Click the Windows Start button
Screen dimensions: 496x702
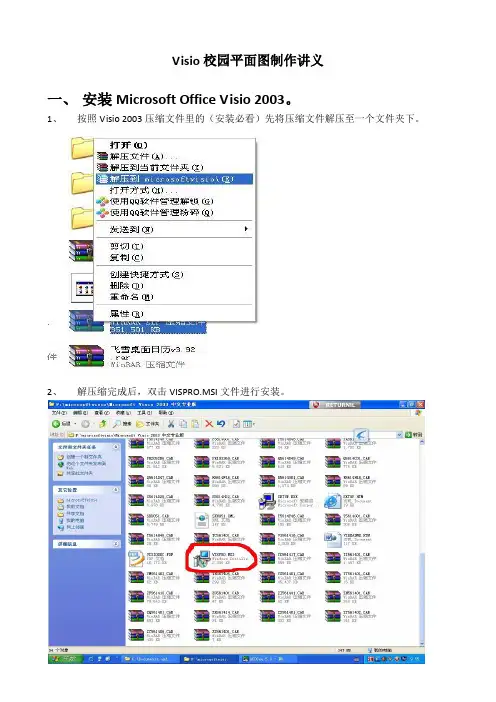click(65, 659)
